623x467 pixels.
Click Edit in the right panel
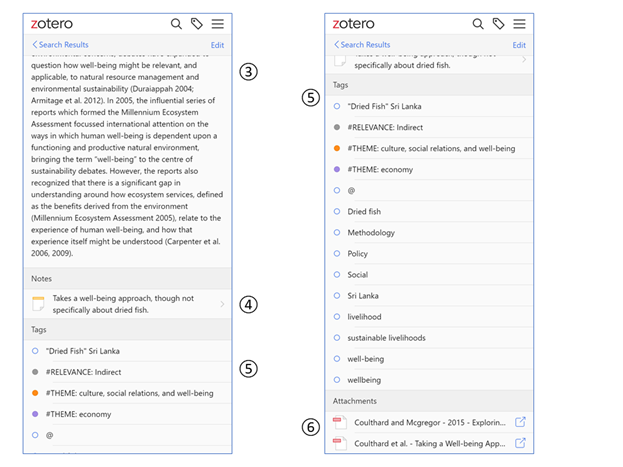[519, 45]
